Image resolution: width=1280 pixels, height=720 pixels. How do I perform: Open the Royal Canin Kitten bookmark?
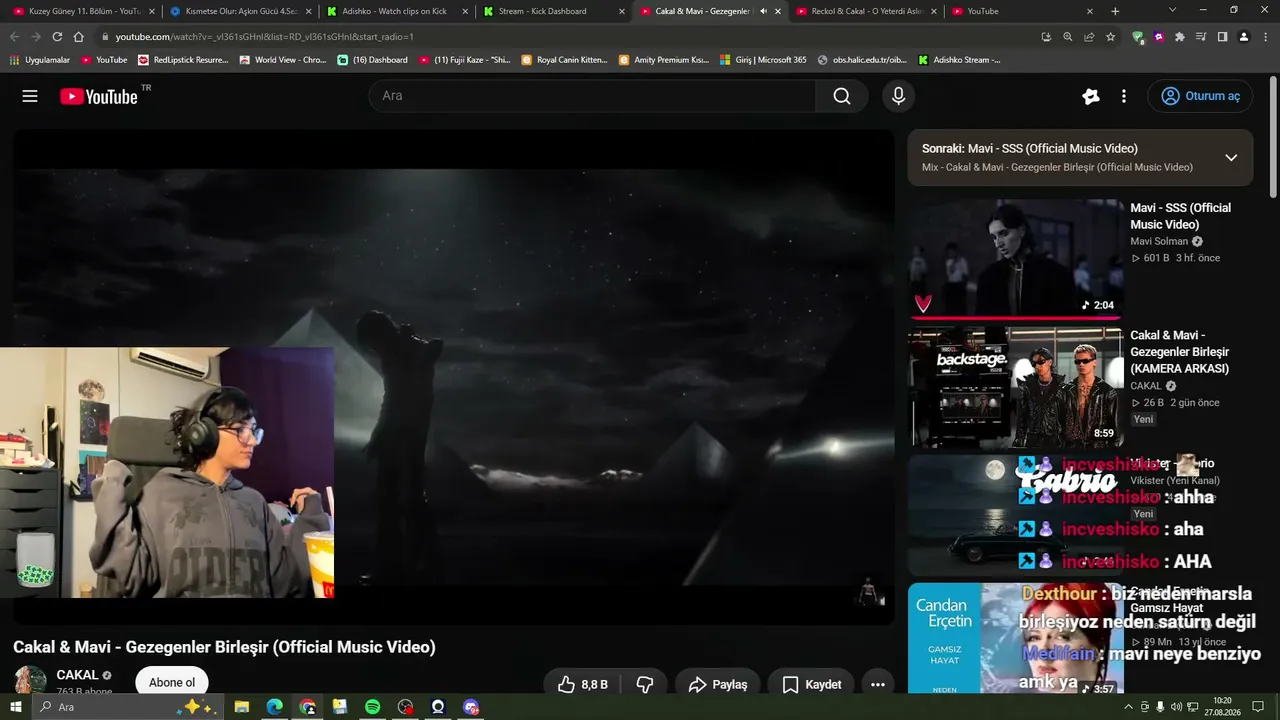[565, 60]
